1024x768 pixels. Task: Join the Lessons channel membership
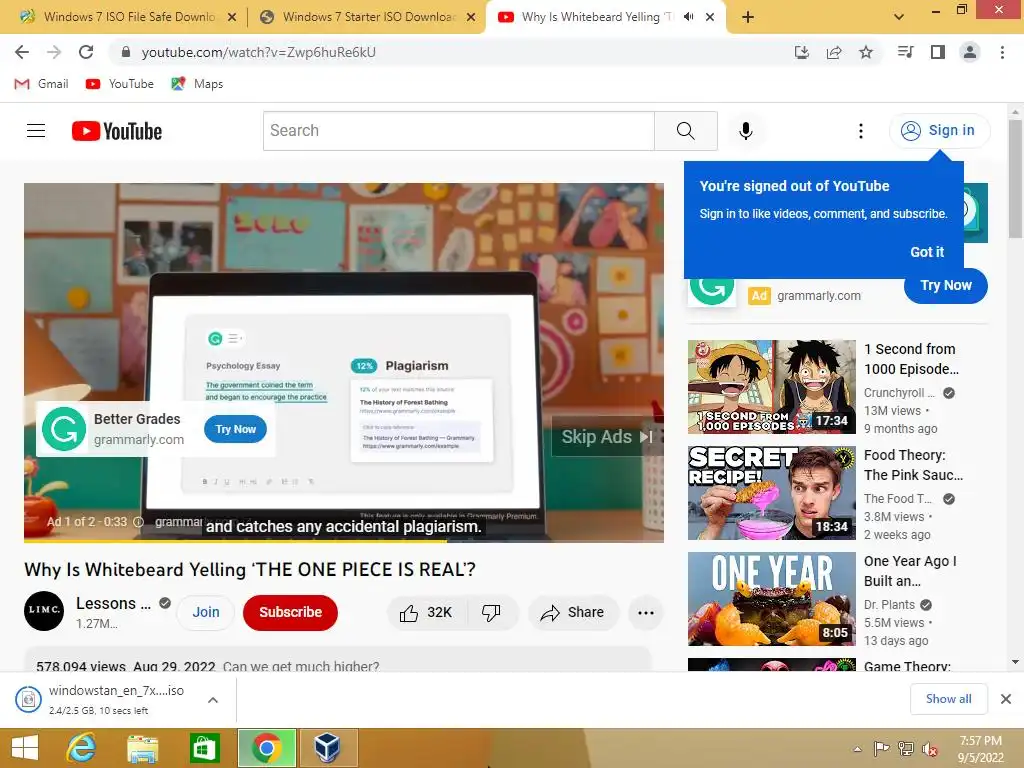[206, 613]
